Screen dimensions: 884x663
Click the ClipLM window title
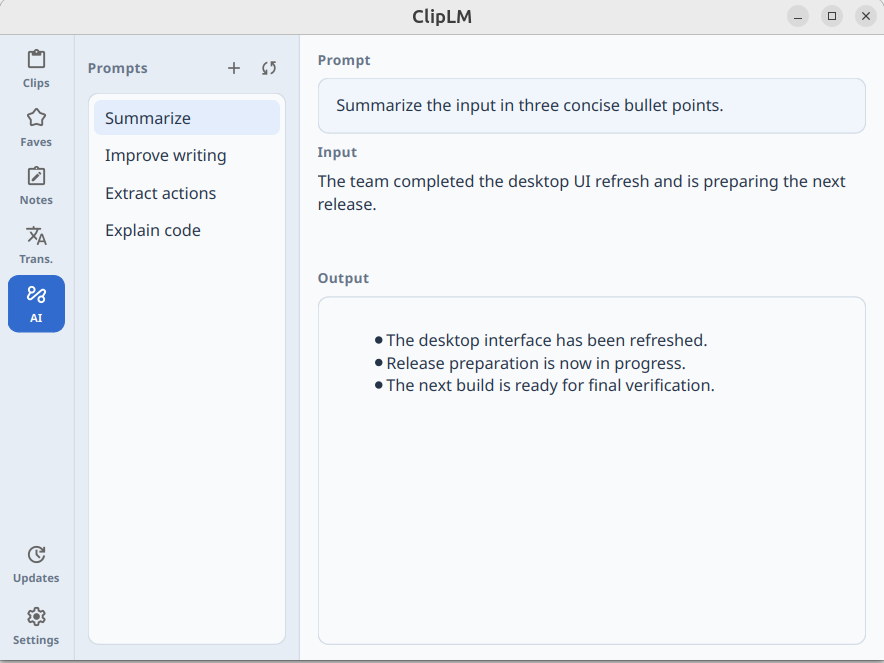coord(442,16)
